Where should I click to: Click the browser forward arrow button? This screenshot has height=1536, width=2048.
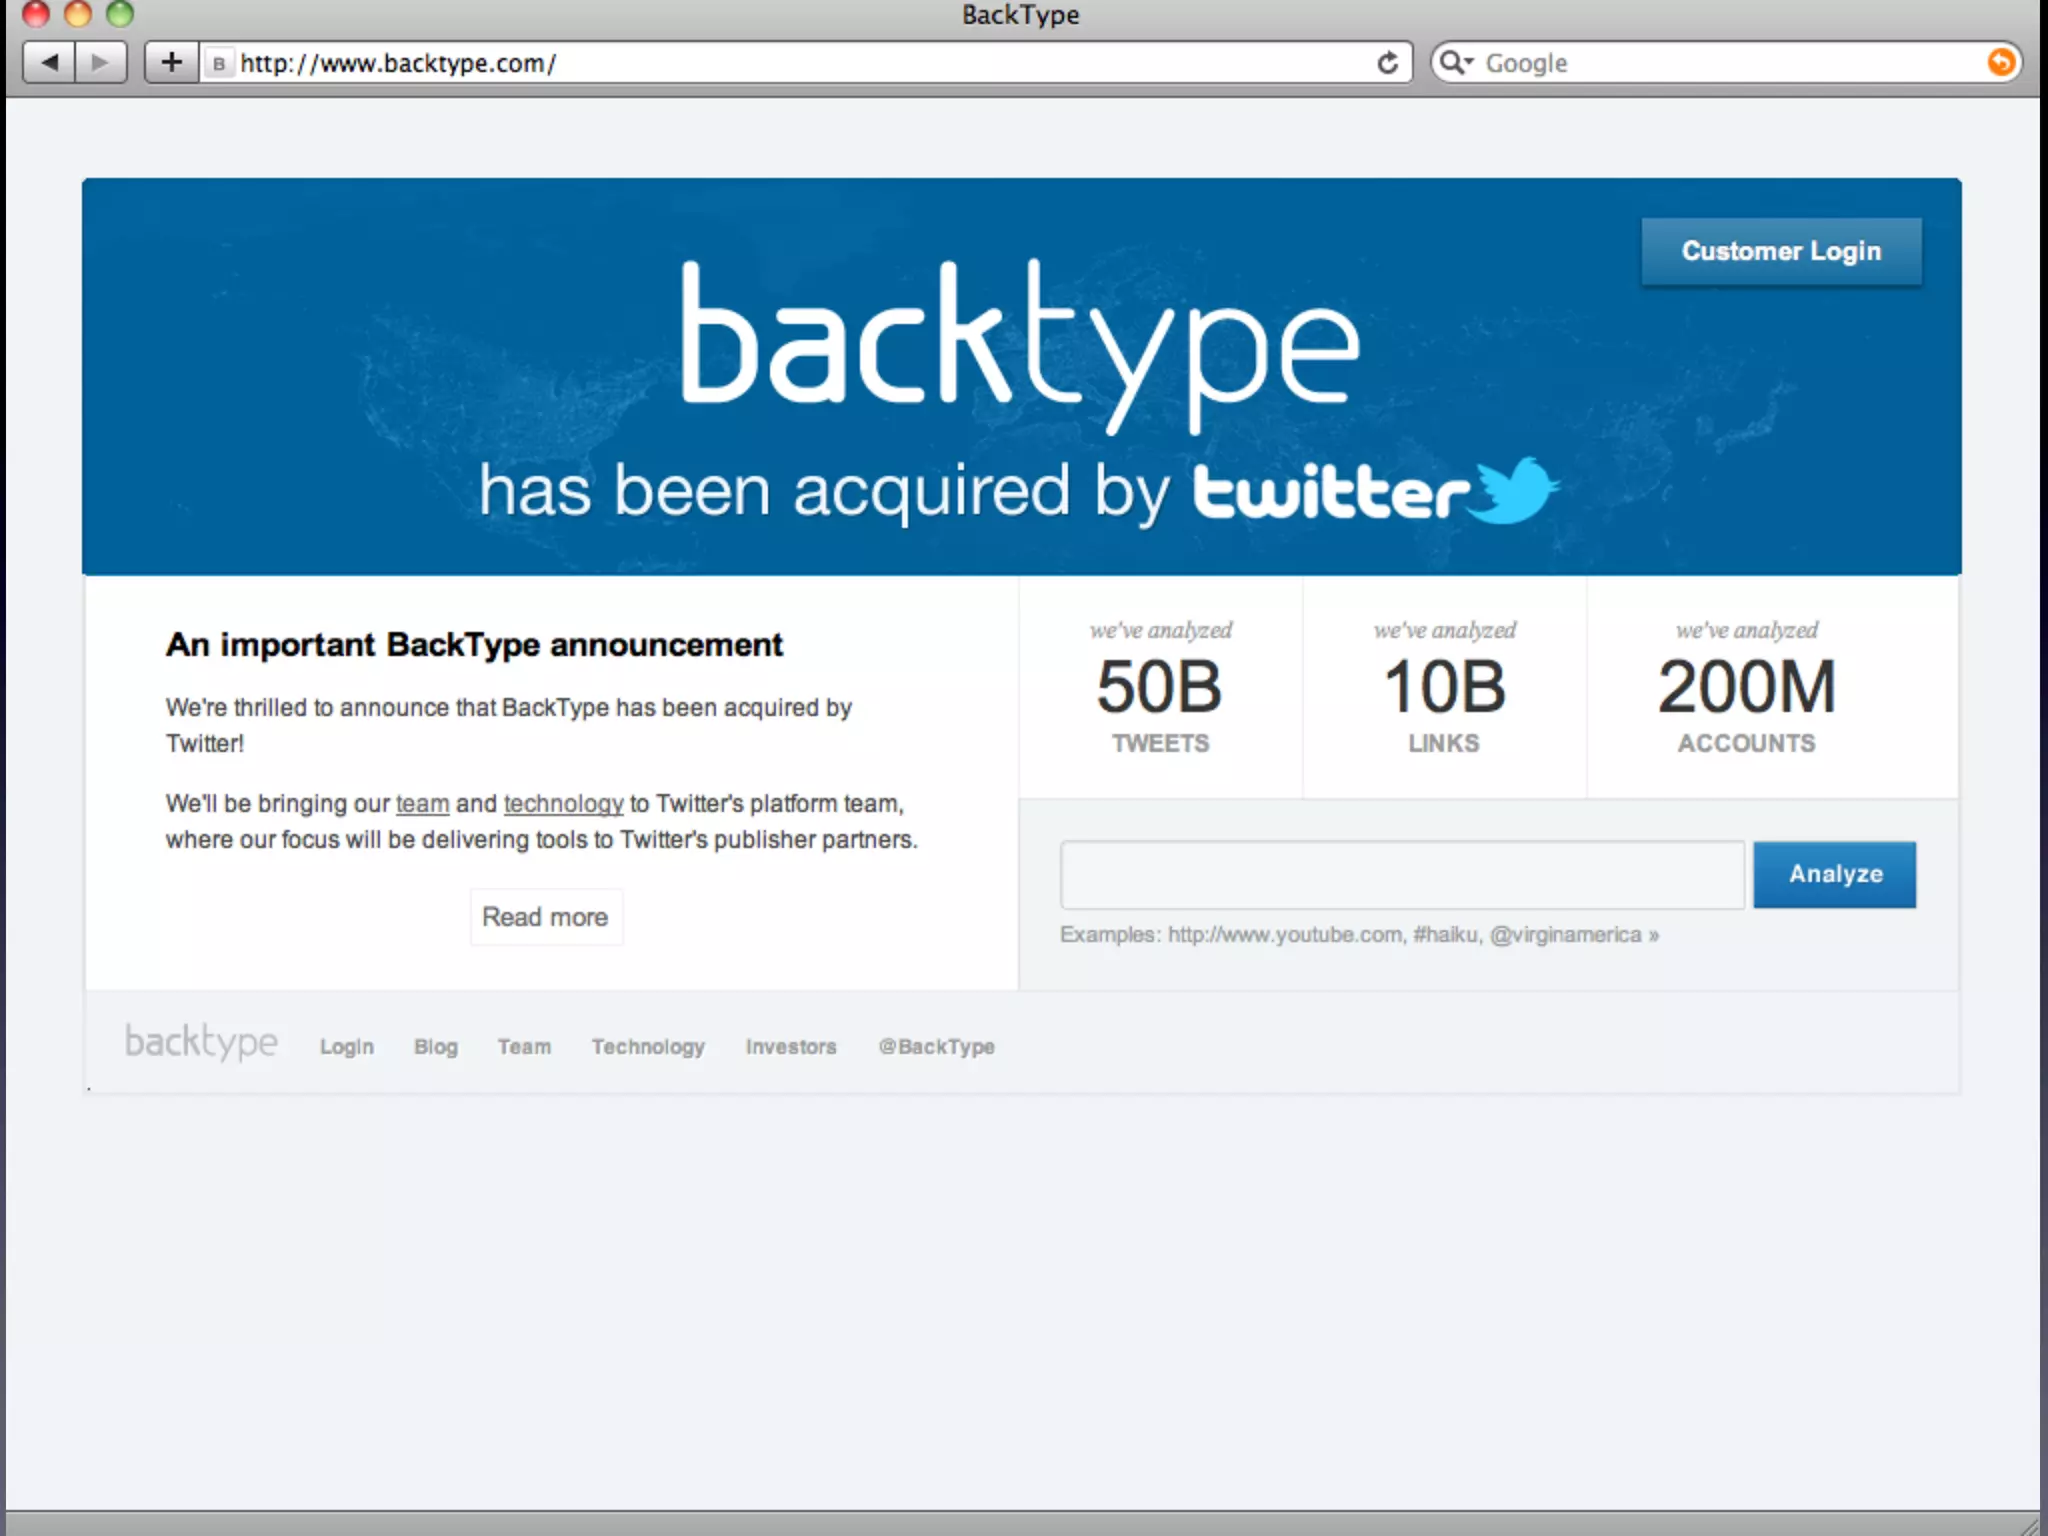click(100, 63)
